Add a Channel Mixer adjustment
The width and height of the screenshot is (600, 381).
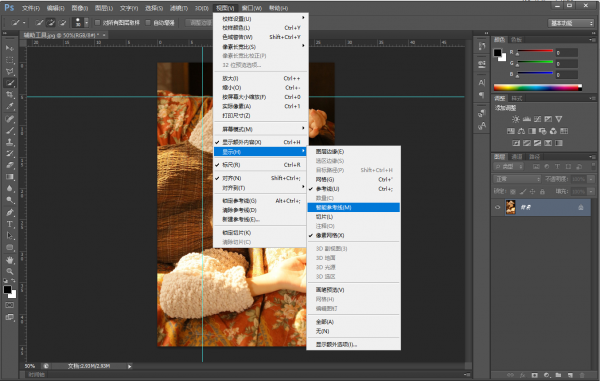(553, 131)
